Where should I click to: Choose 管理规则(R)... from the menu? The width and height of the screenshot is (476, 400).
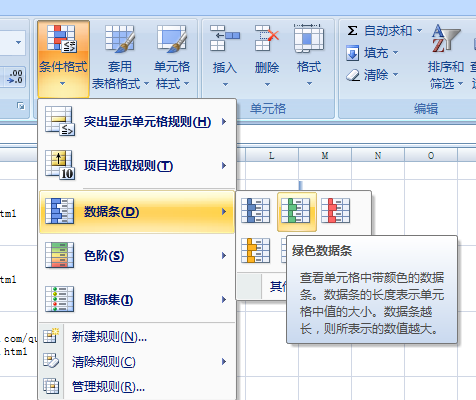pos(137,387)
